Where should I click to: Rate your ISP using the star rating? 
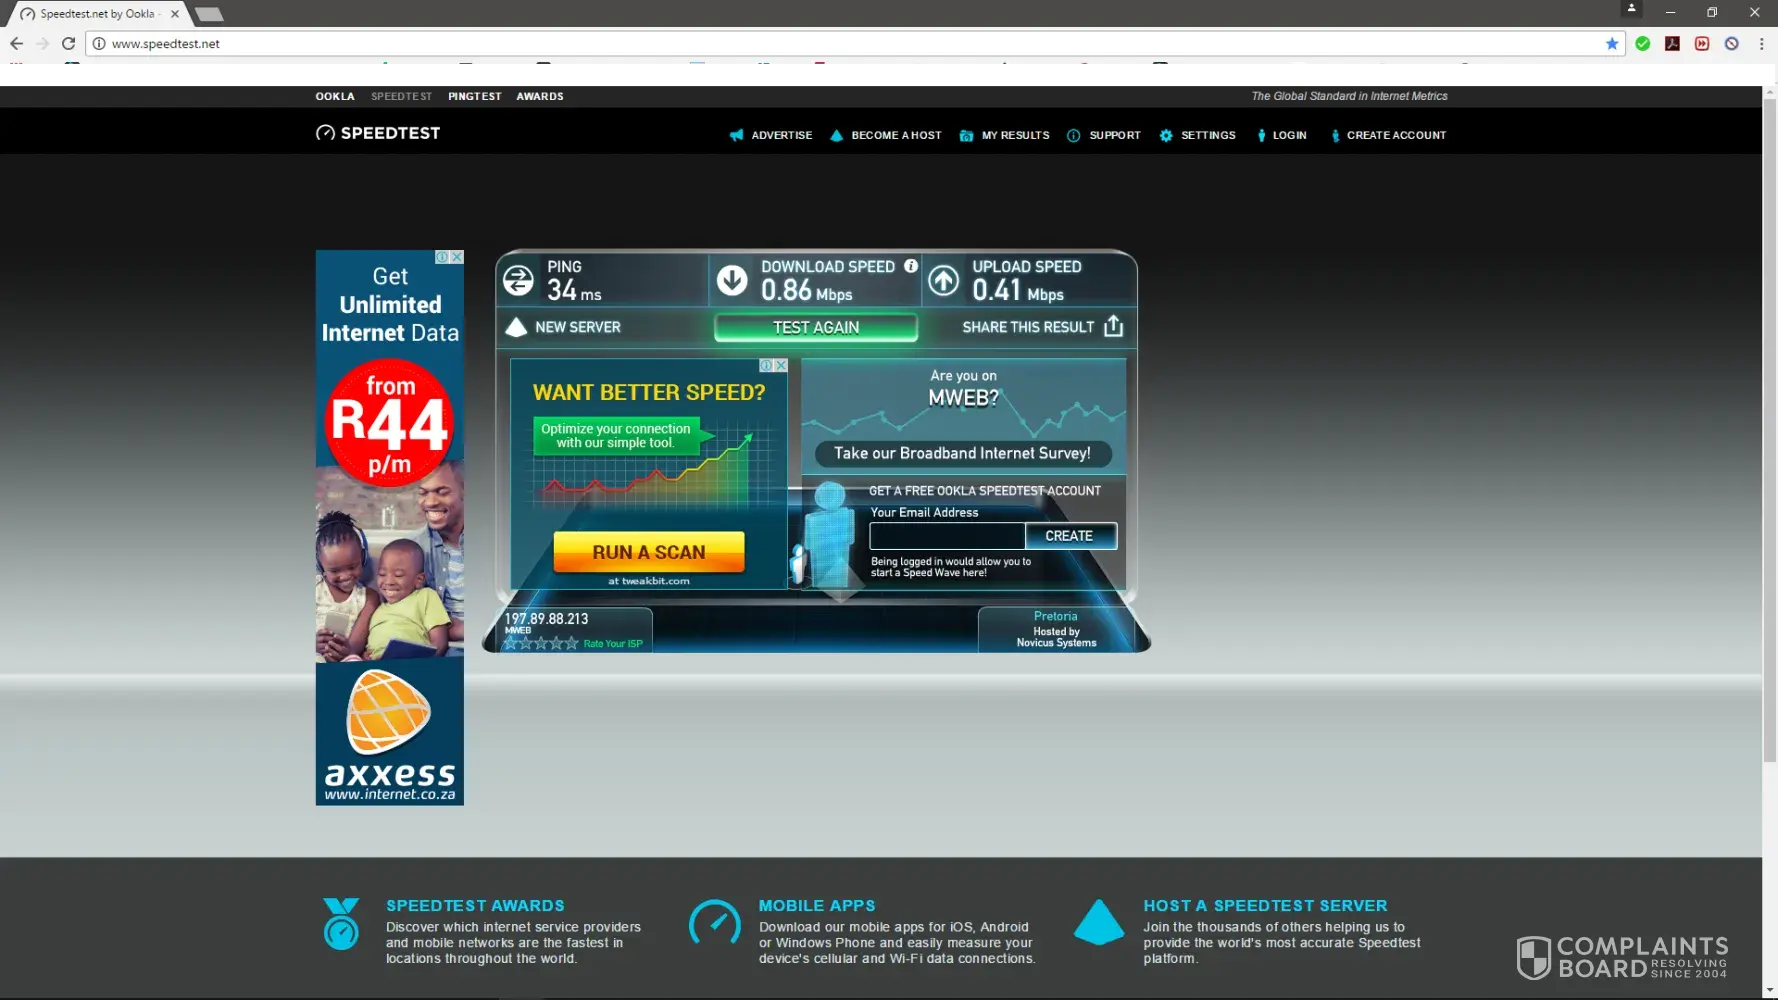pyautogui.click(x=541, y=643)
